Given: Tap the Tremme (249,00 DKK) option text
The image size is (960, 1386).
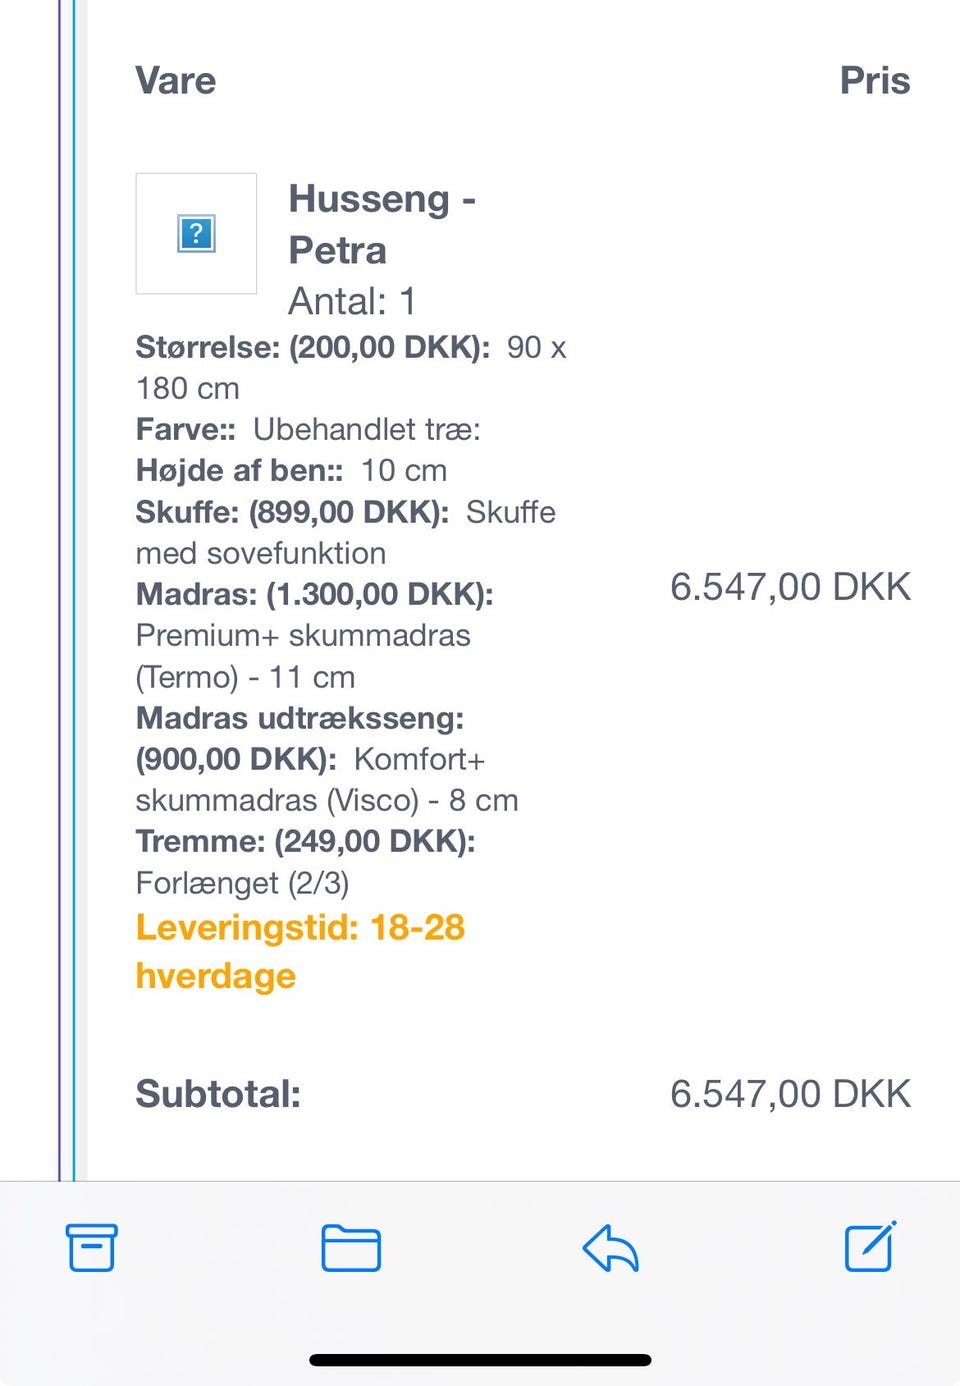Looking at the screenshot, I should tap(306, 862).
